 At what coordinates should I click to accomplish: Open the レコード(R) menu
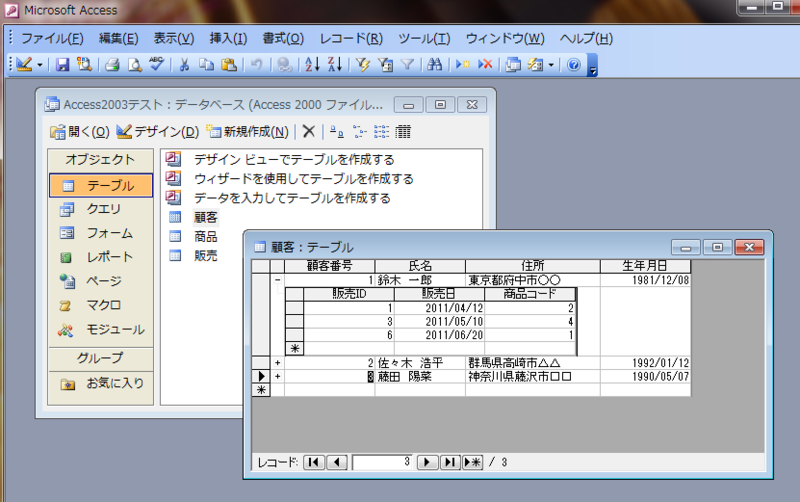click(351, 38)
